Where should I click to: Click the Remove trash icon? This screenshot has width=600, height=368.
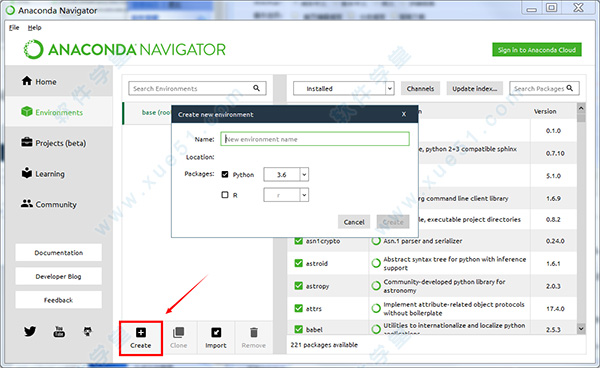click(x=254, y=332)
